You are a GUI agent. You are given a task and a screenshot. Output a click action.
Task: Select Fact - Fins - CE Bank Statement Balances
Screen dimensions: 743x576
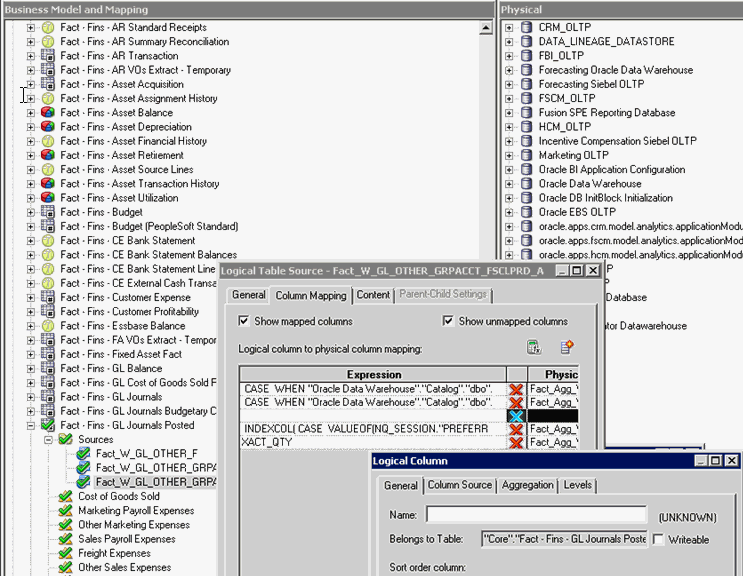148,255
